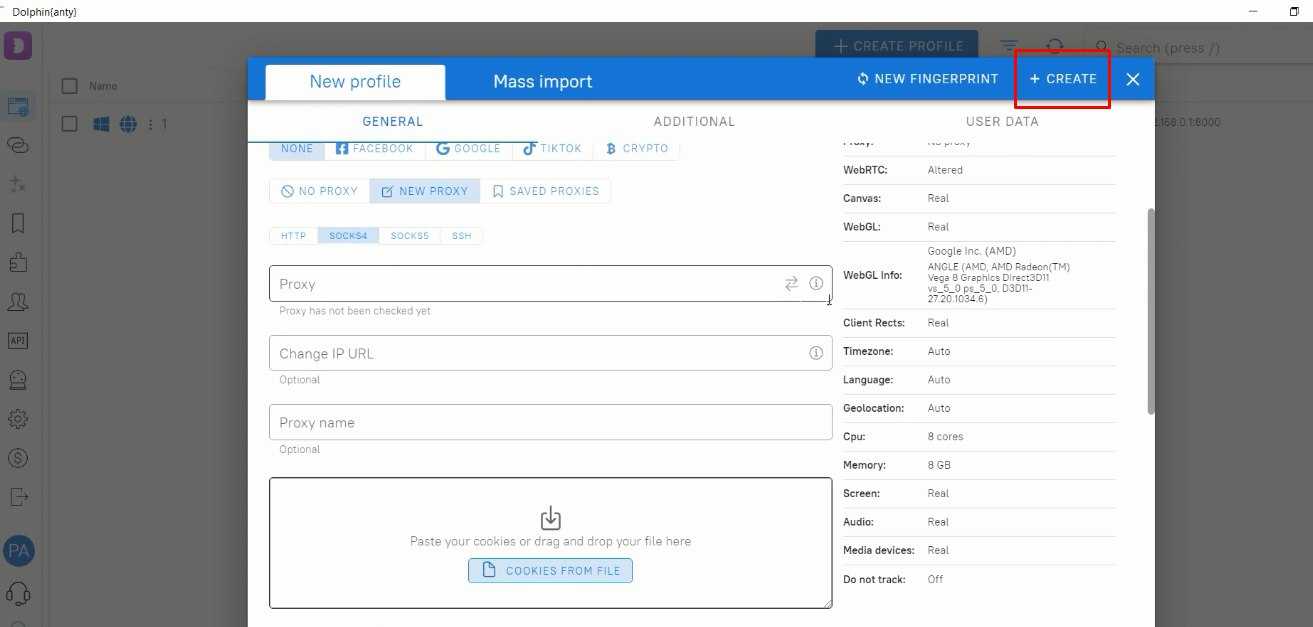This screenshot has width=1313, height=627.
Task: Click info icon in Change IP URL field
Action: click(x=816, y=353)
